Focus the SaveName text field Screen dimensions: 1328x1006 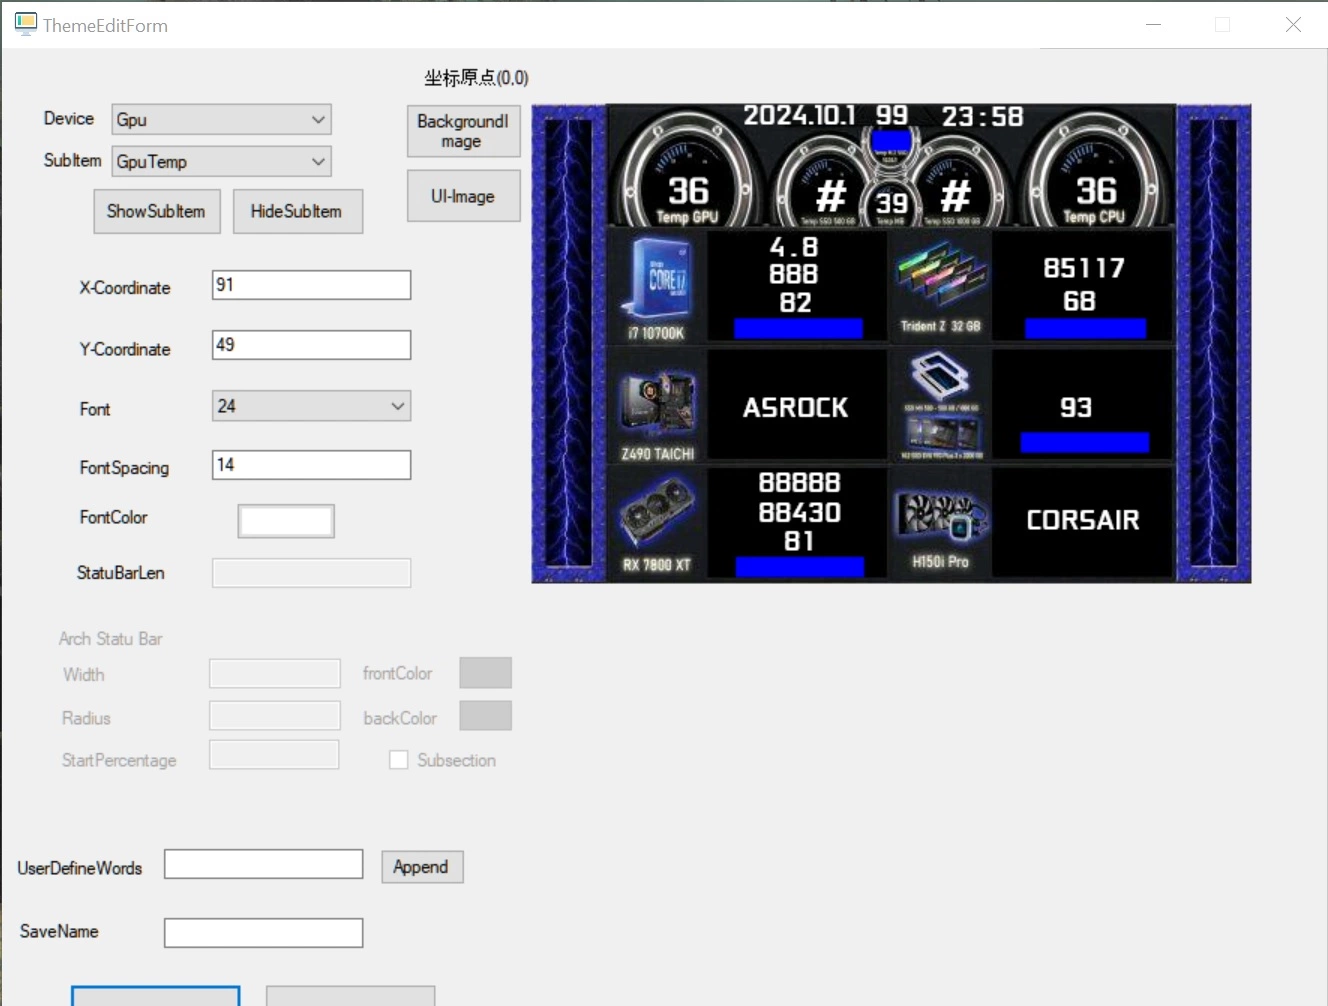tap(263, 933)
